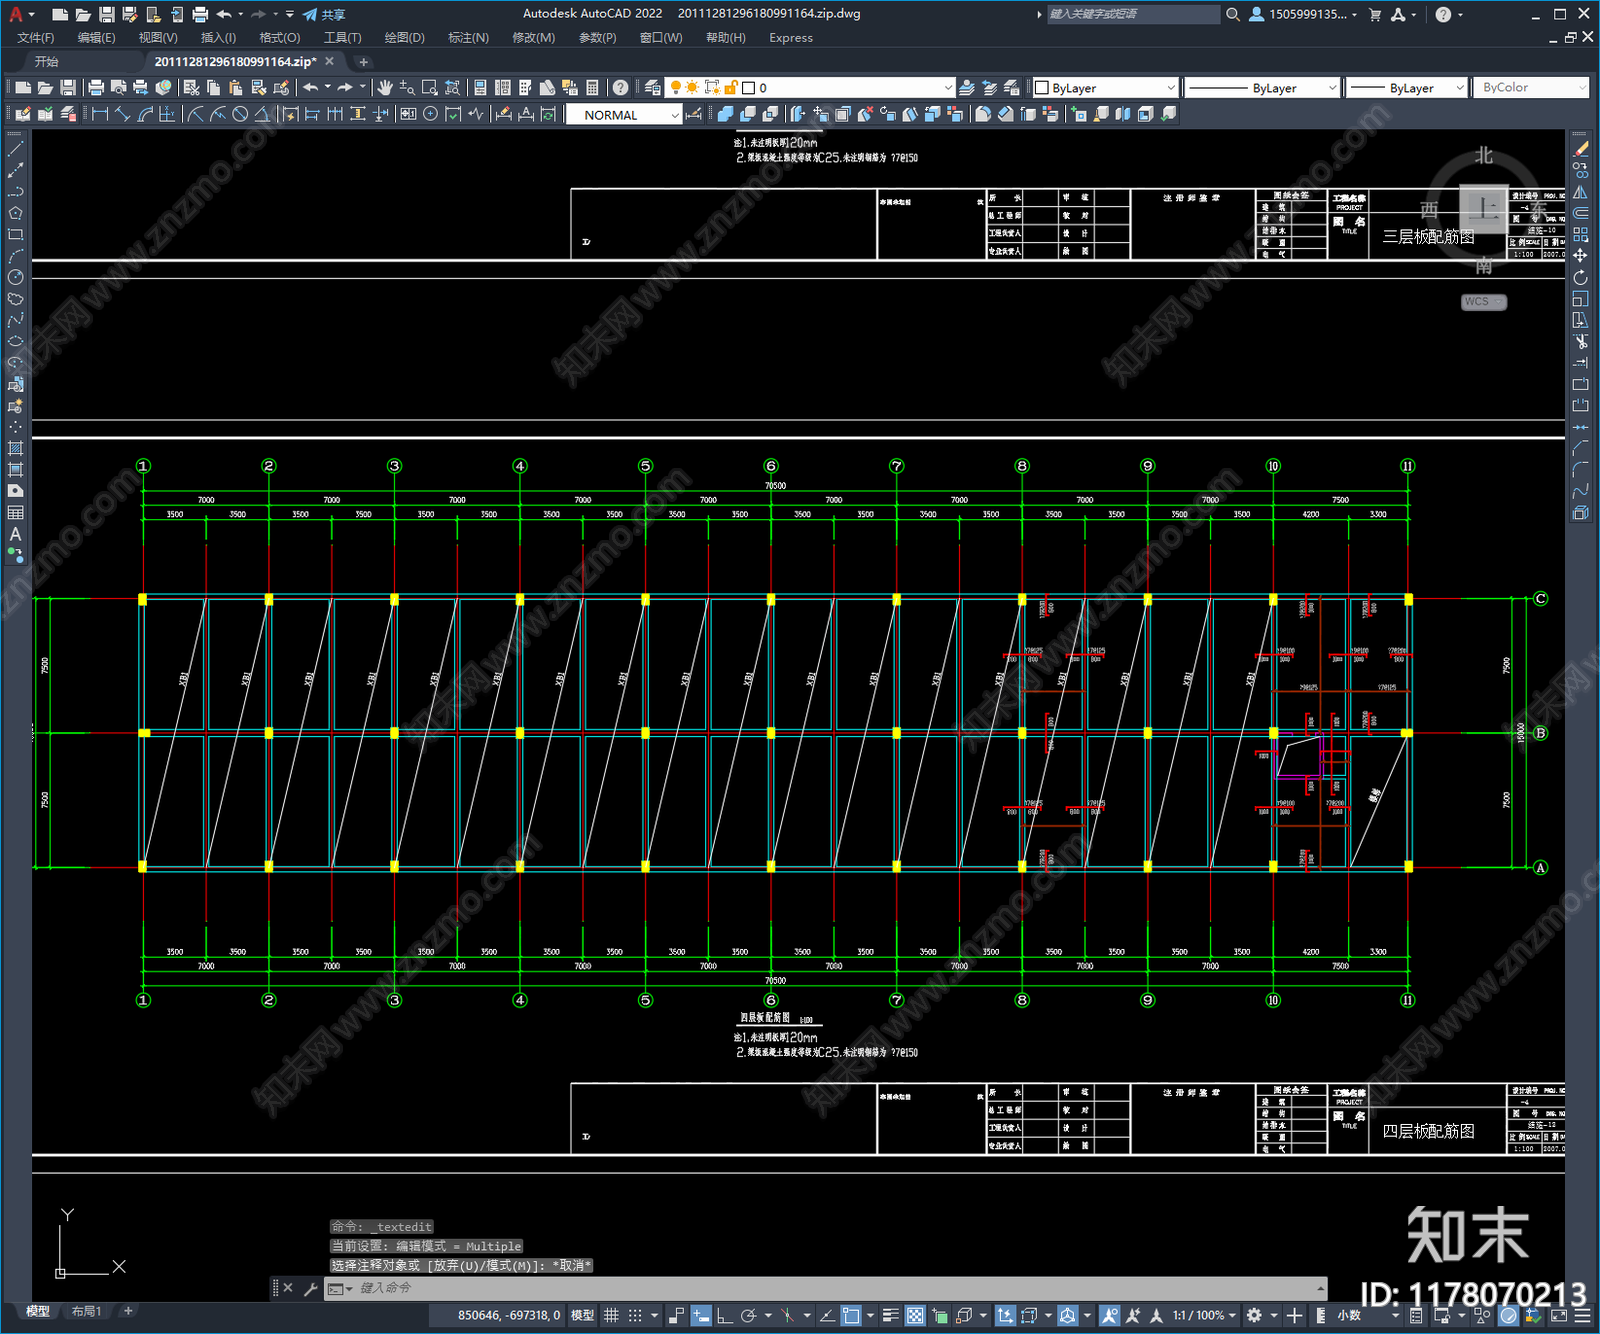Open the 格式(O) menu

pos(279,38)
